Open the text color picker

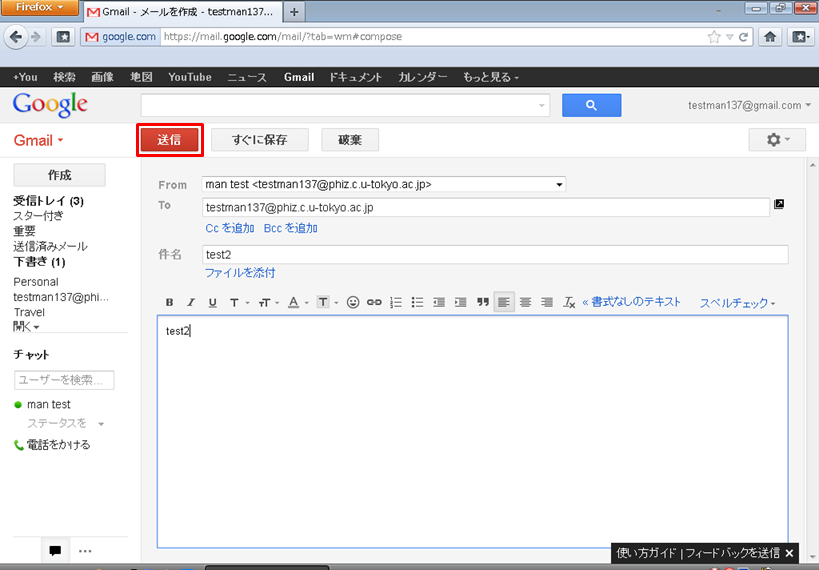(x=298, y=302)
